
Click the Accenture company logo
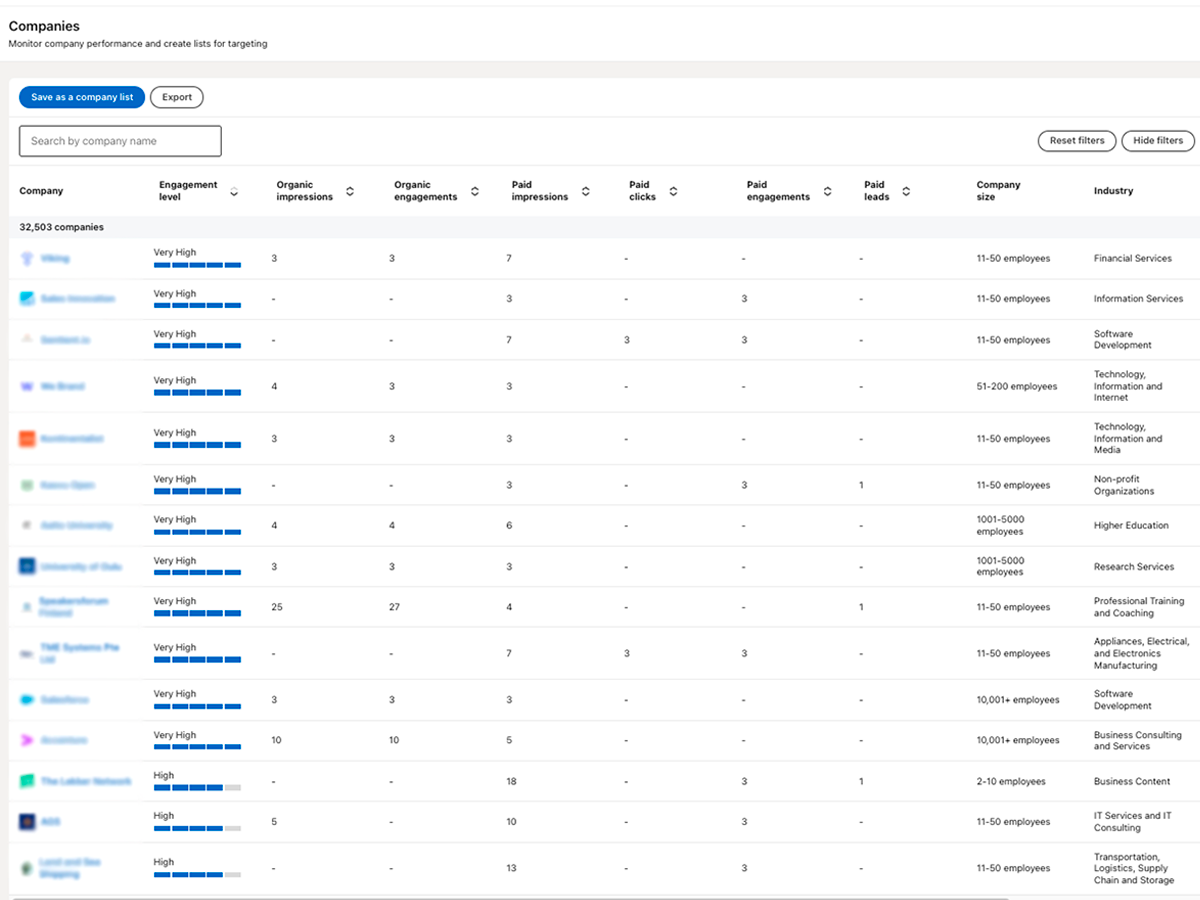click(x=27, y=740)
